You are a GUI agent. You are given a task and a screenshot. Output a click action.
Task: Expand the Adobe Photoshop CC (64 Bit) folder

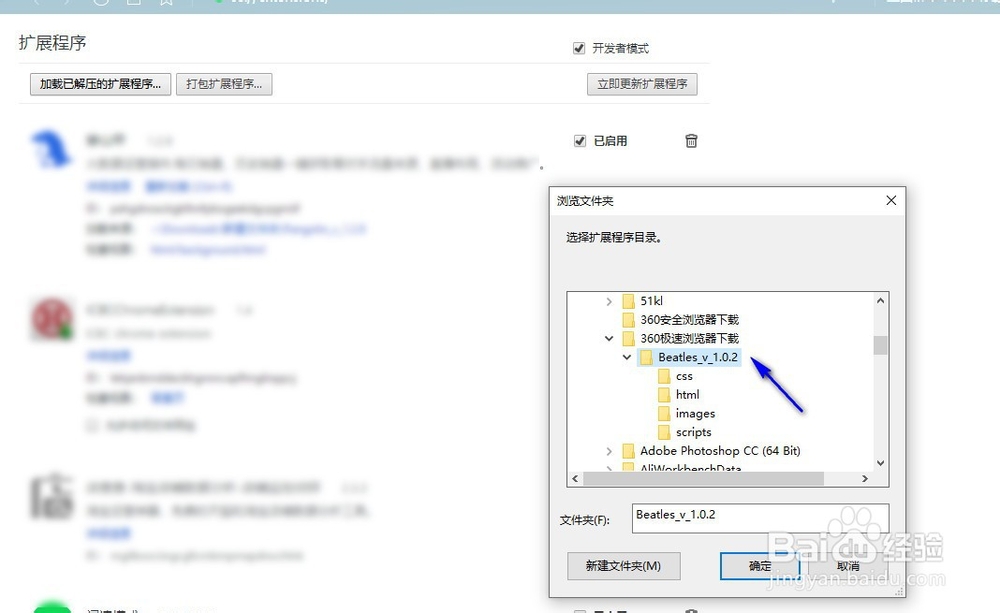pos(610,450)
